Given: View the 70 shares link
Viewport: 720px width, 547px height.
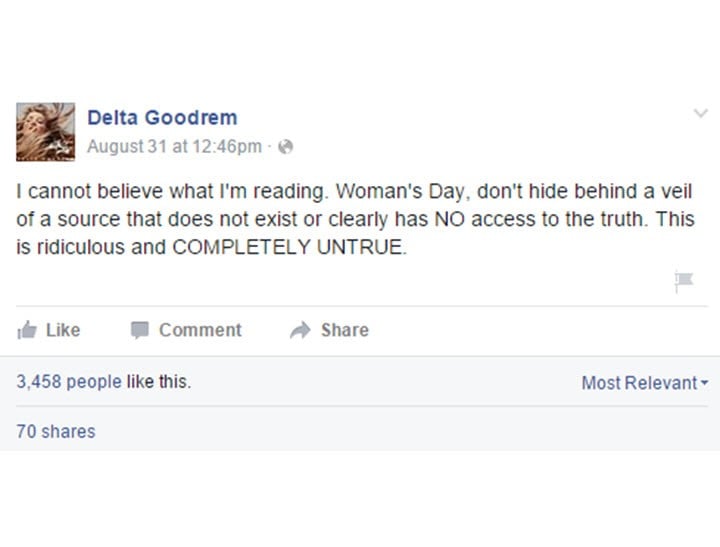Looking at the screenshot, I should point(56,432).
